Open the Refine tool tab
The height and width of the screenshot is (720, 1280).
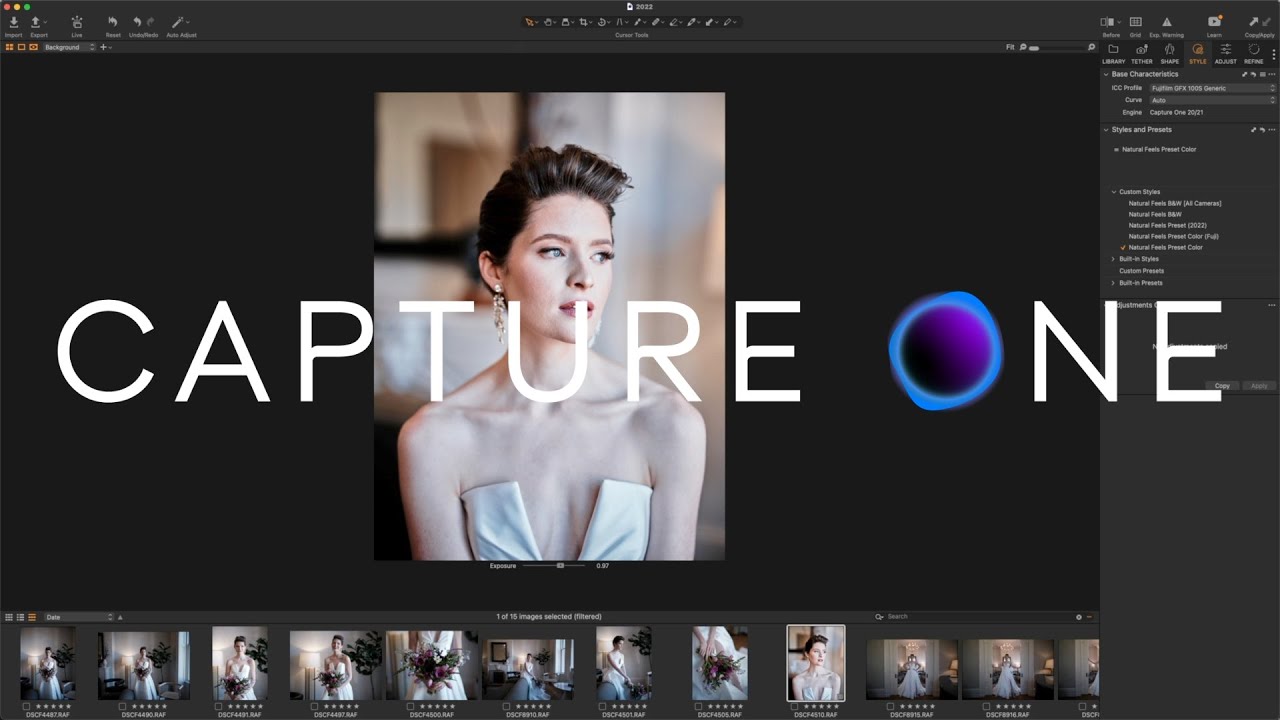1254,54
